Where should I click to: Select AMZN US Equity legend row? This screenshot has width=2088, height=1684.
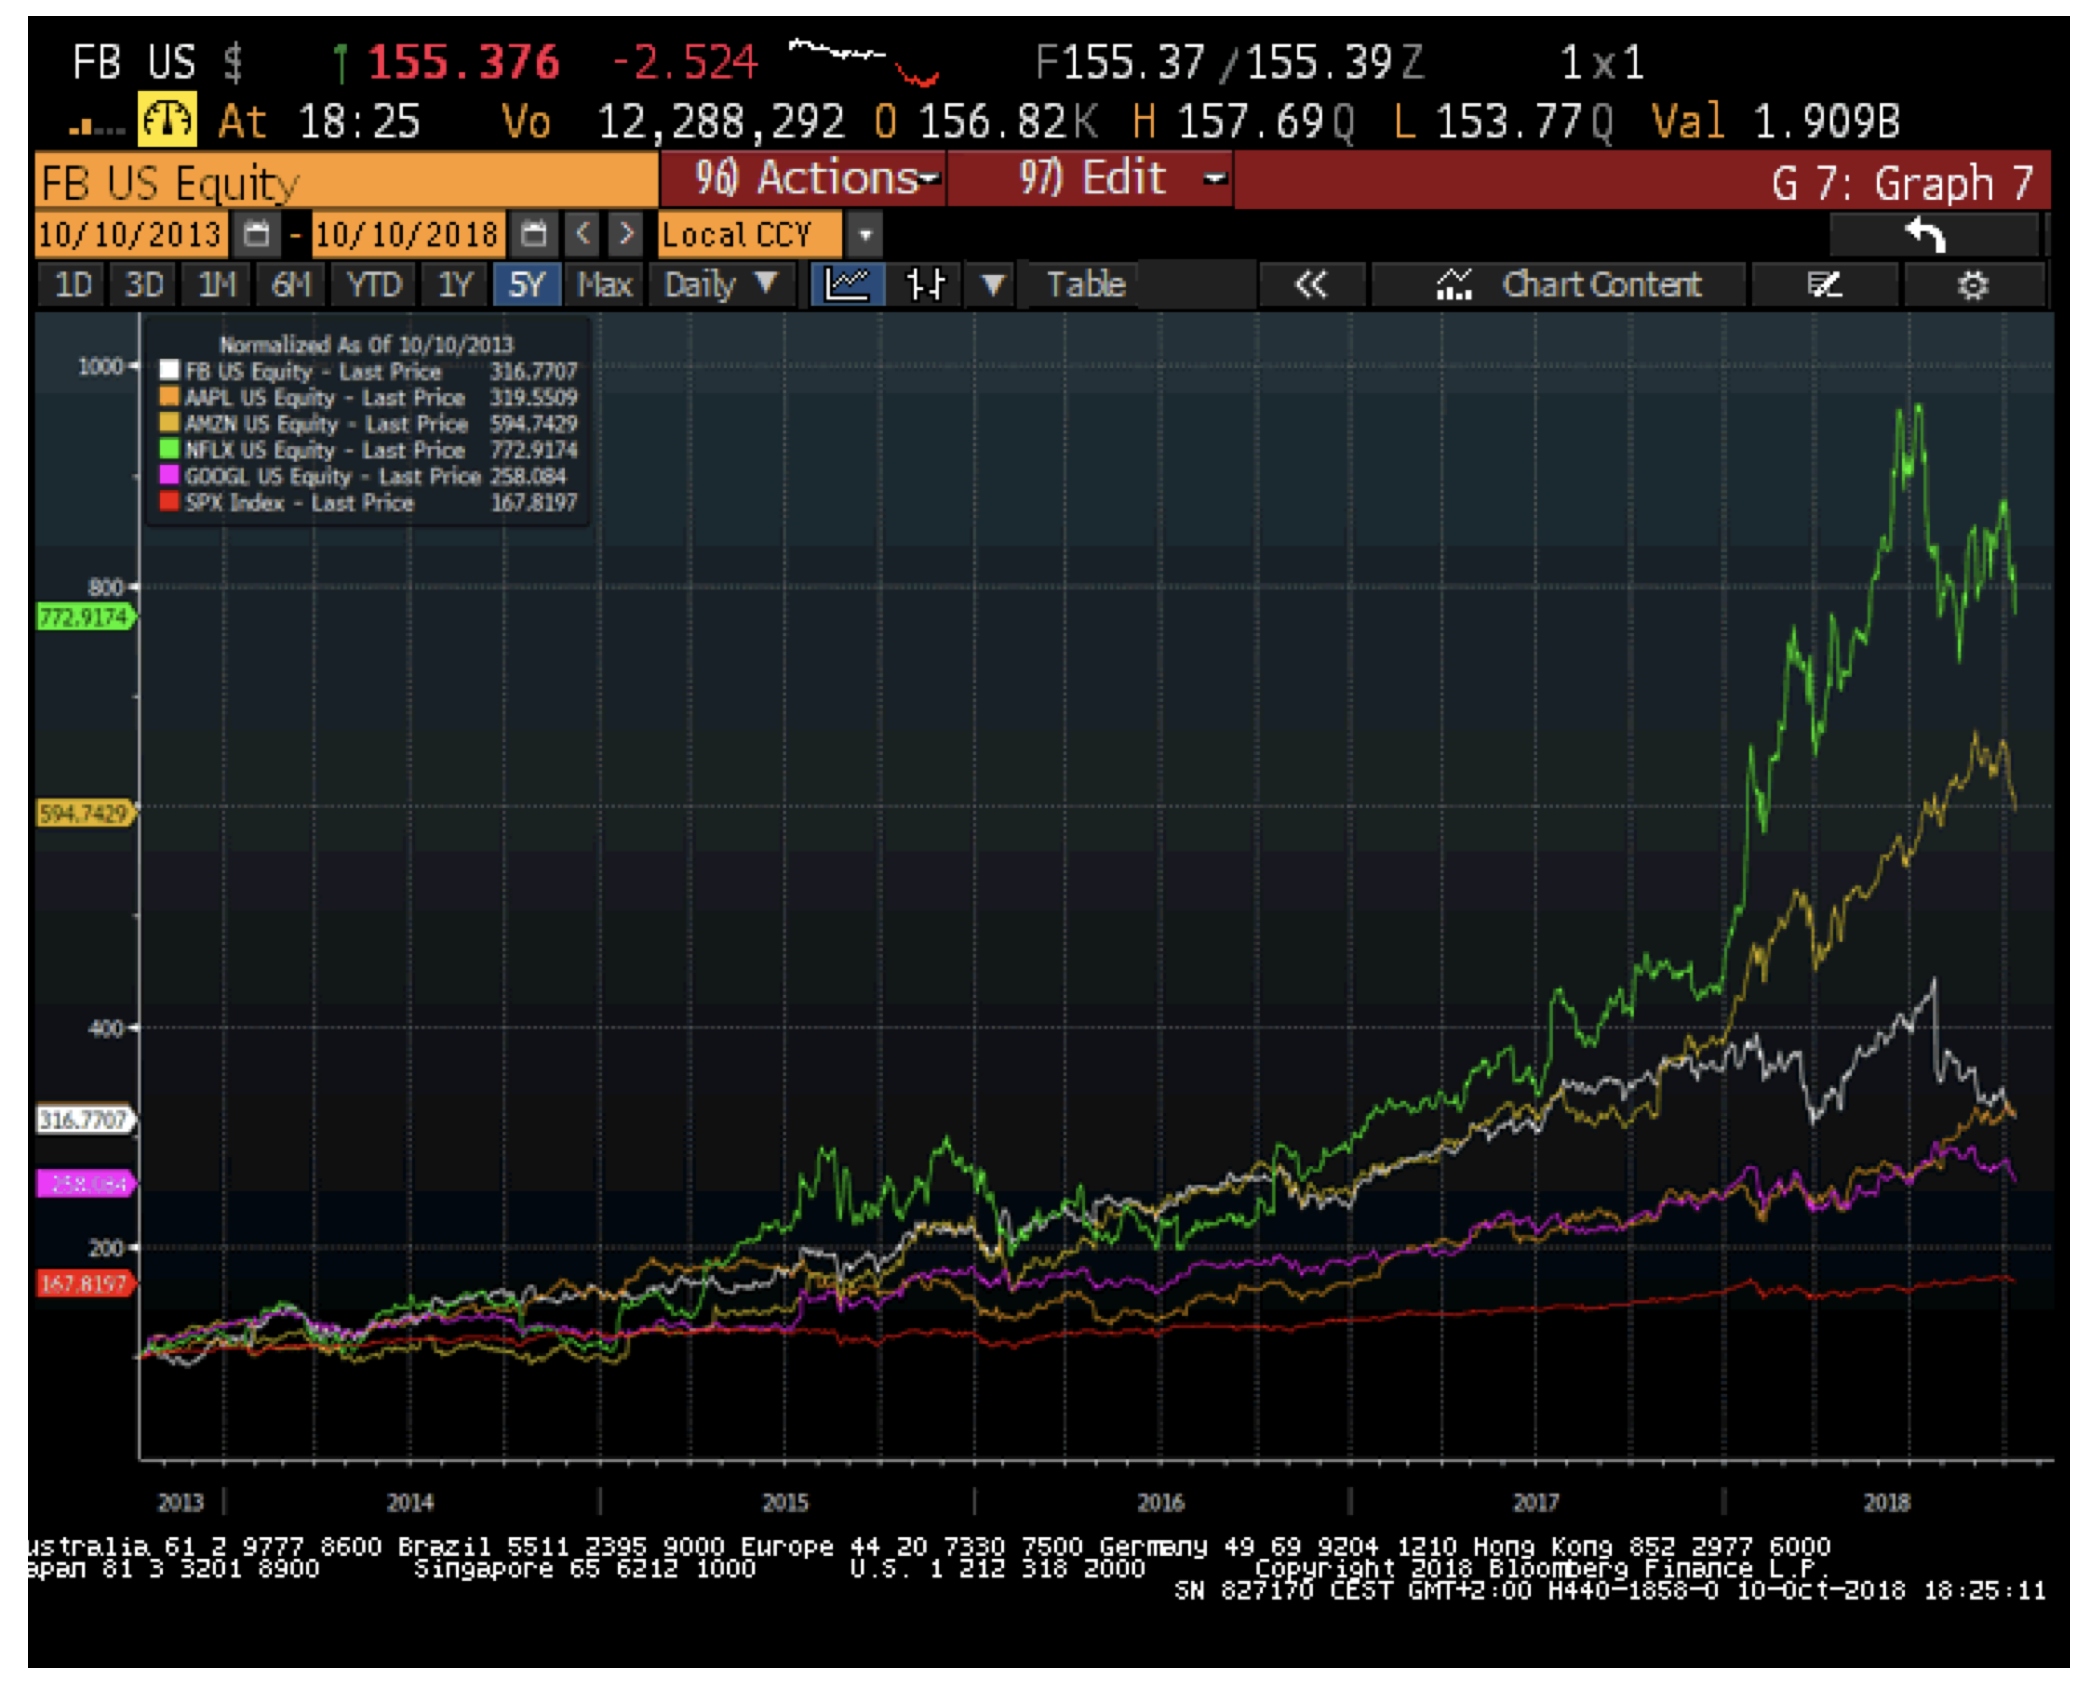coord(369,424)
